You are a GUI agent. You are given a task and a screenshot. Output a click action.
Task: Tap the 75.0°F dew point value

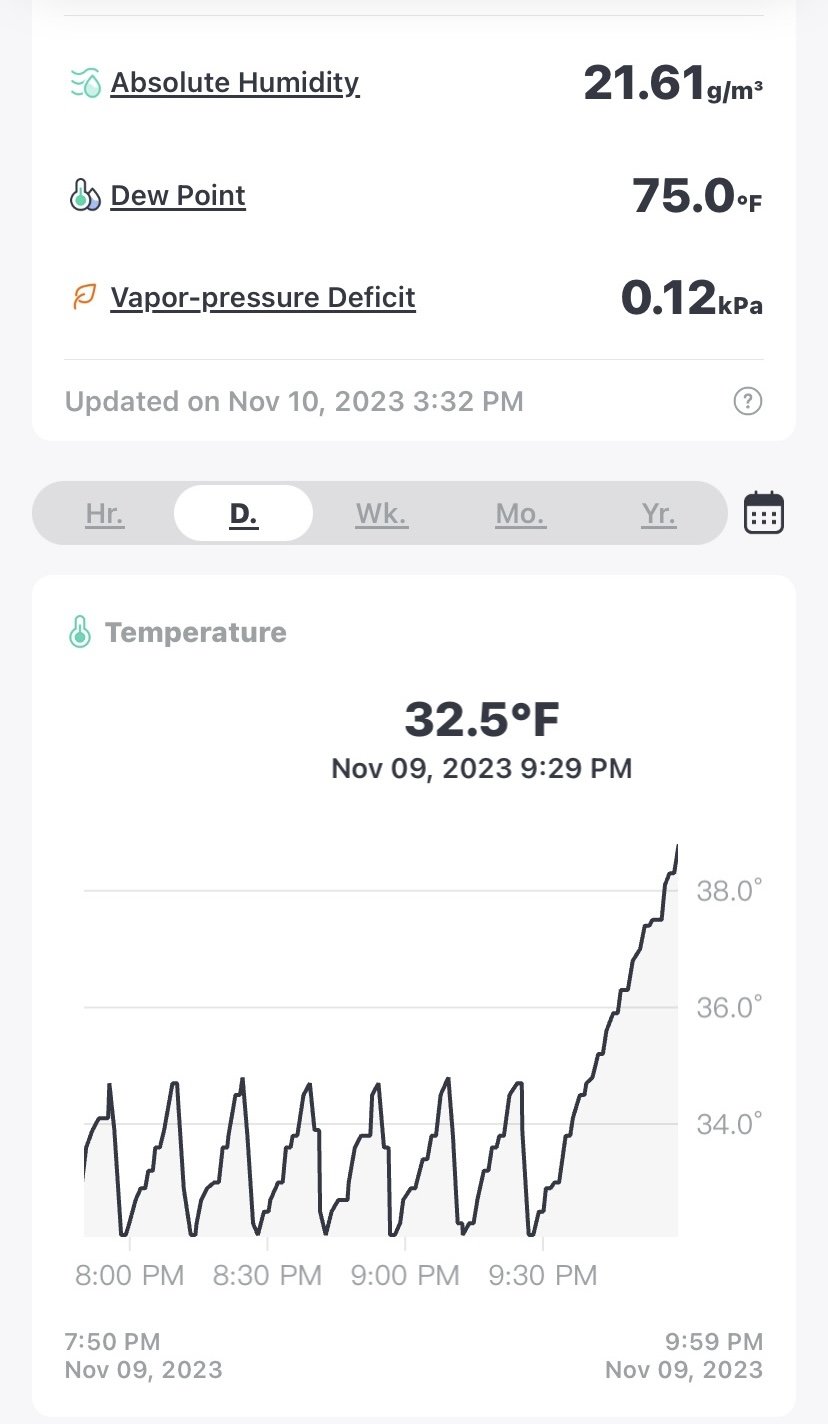697,196
